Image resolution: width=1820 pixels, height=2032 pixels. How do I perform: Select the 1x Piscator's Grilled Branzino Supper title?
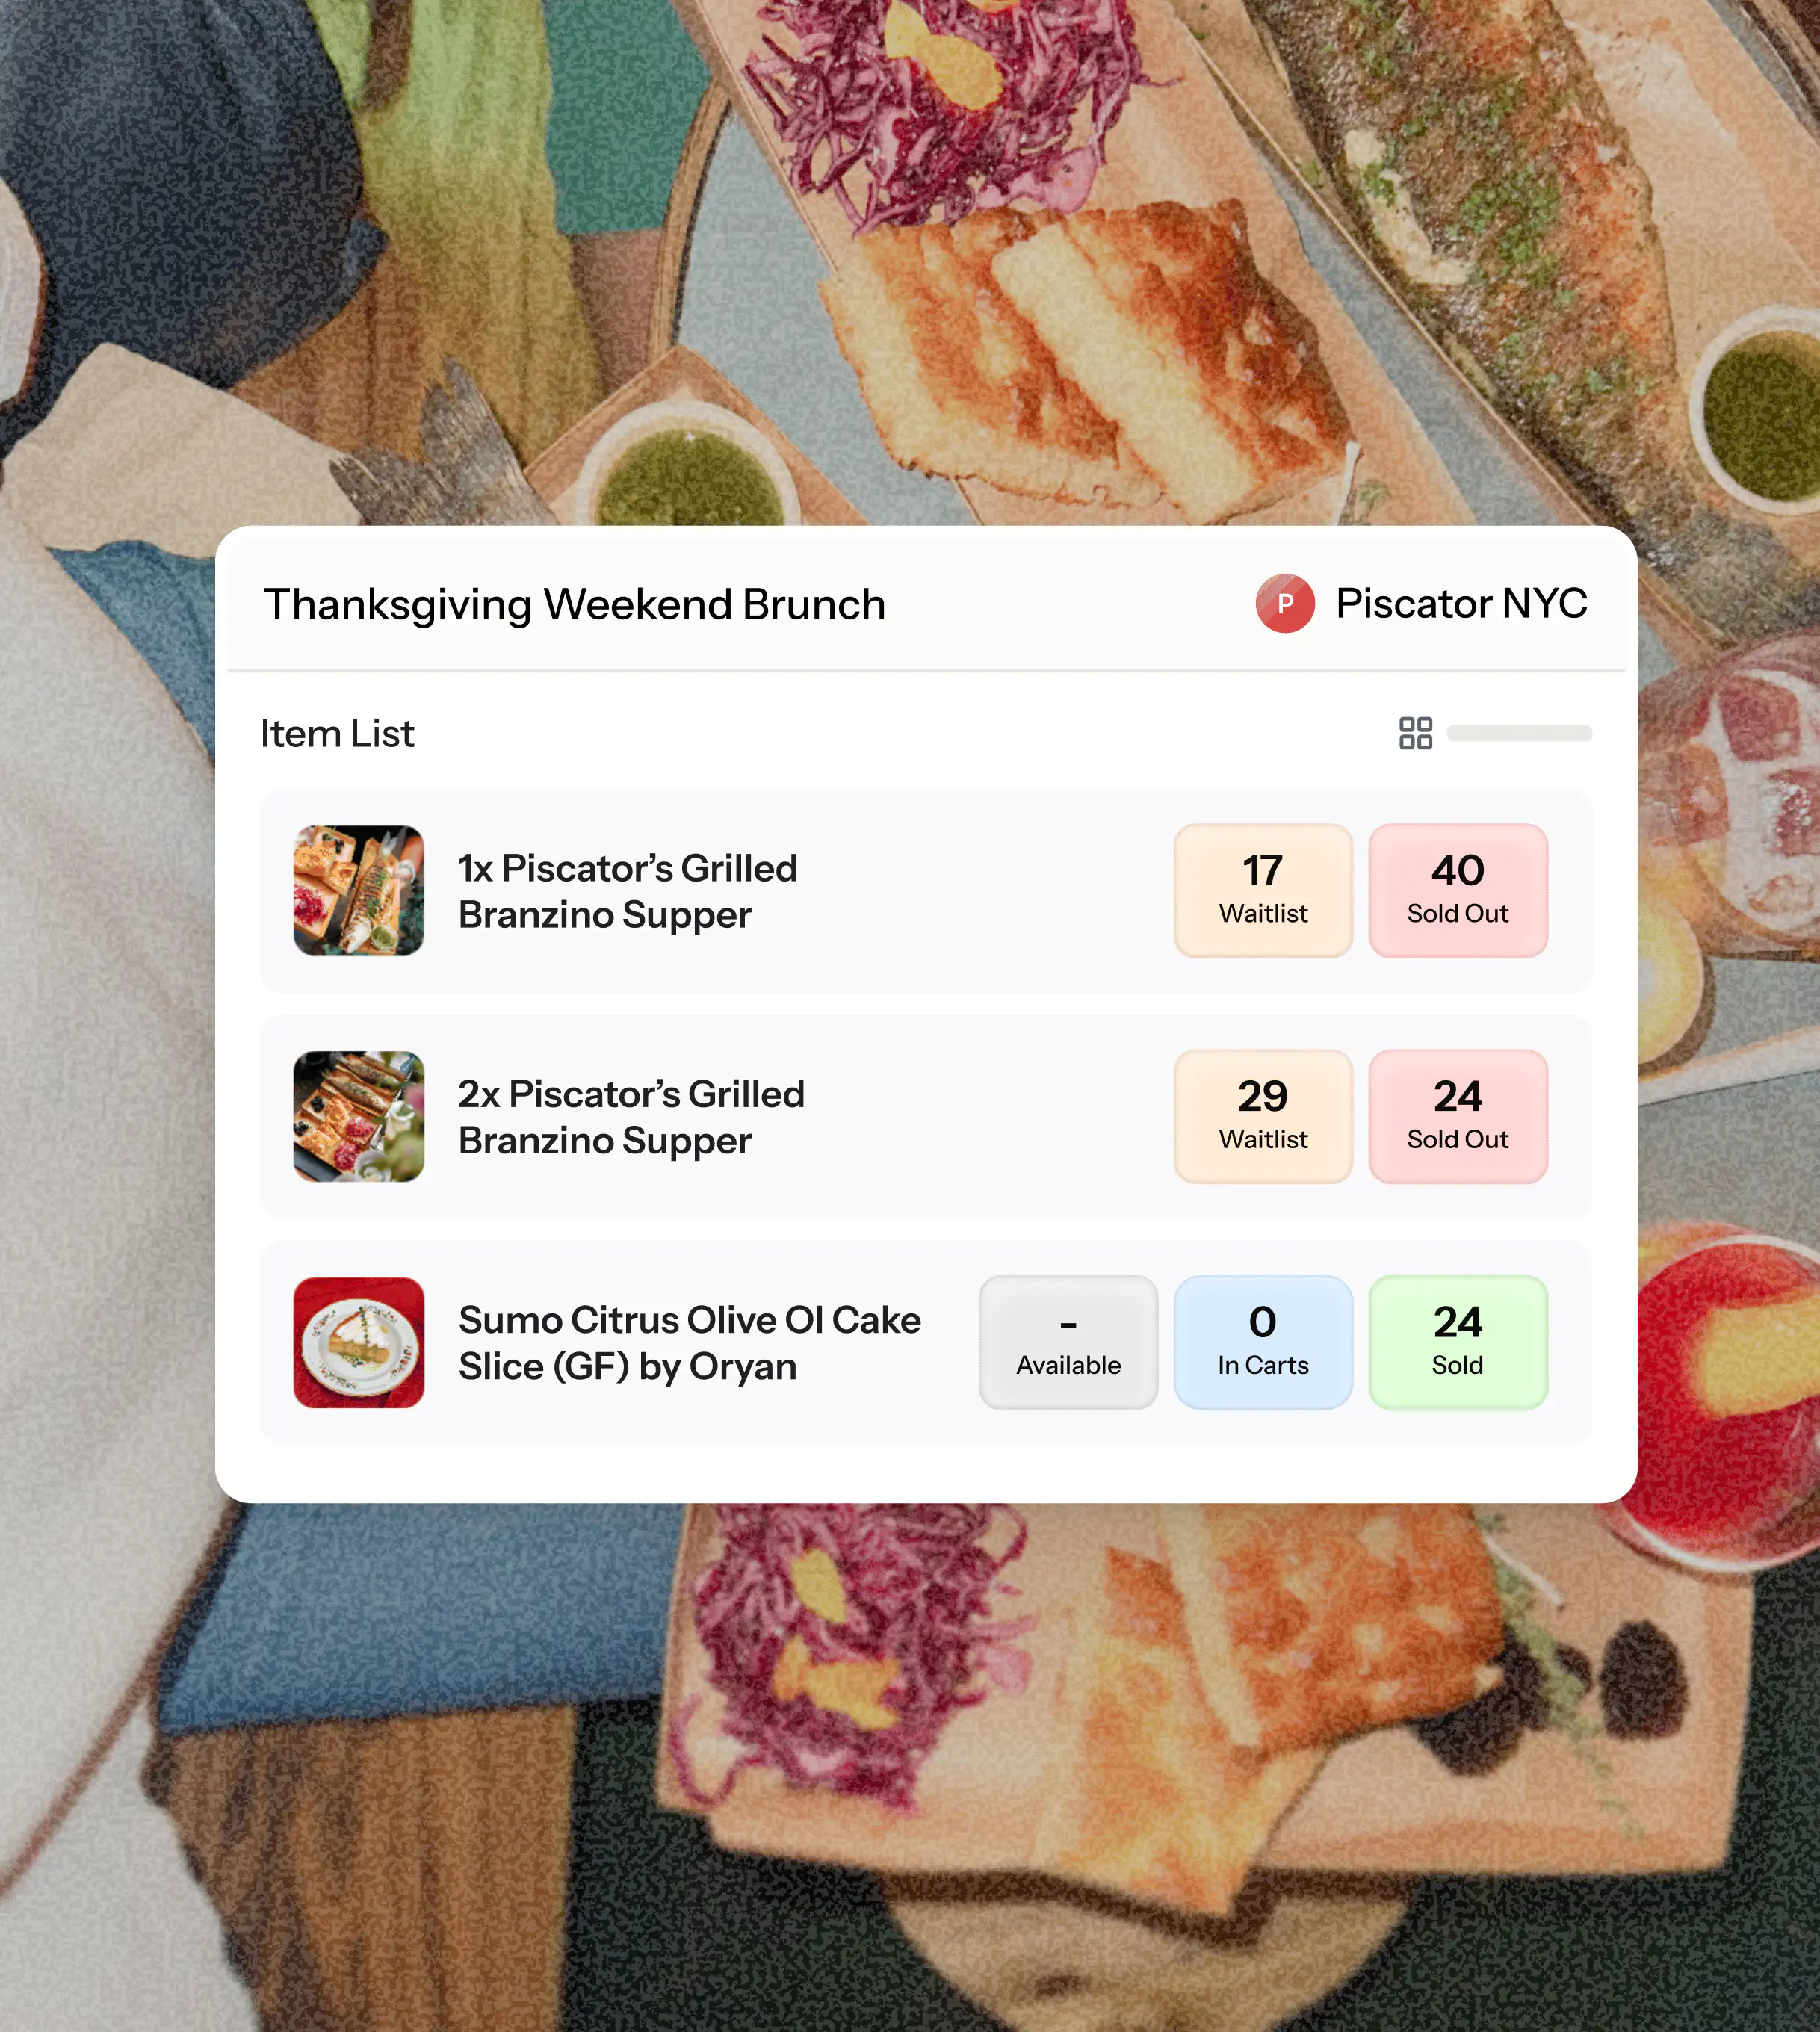628,891
